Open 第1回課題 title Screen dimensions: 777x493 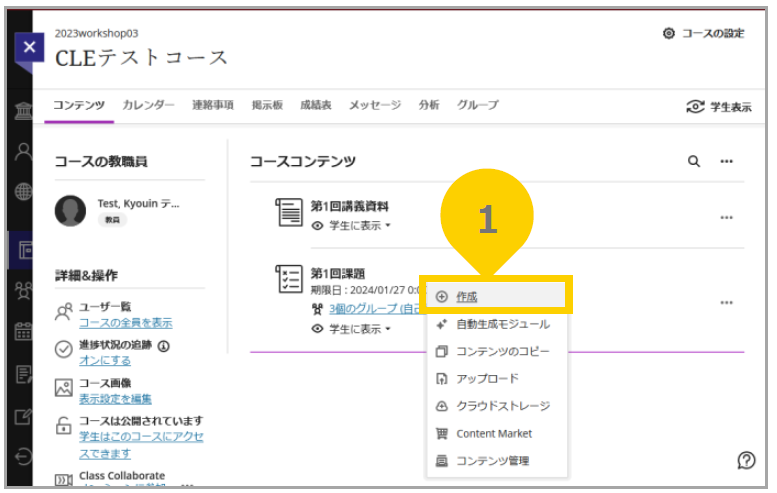coord(337,274)
